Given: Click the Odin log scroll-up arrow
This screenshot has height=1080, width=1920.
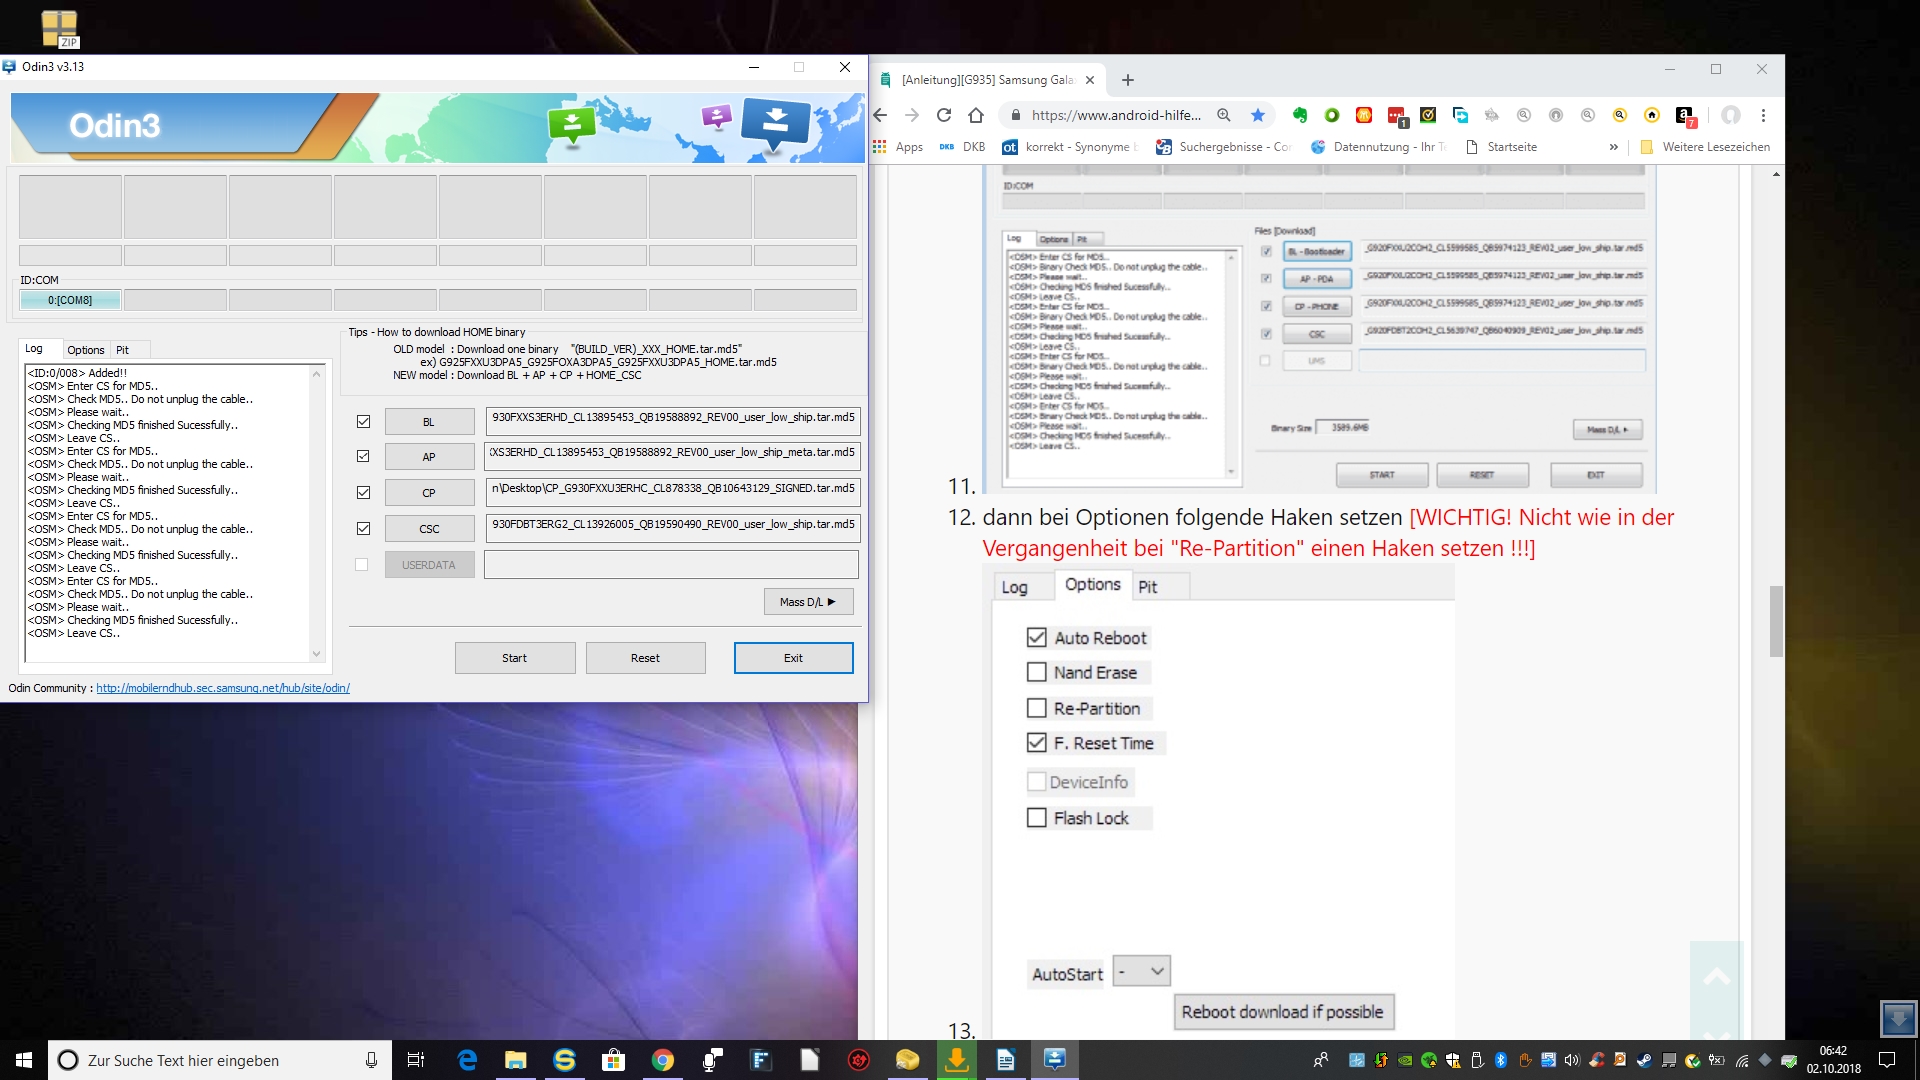Looking at the screenshot, I should tap(317, 374).
